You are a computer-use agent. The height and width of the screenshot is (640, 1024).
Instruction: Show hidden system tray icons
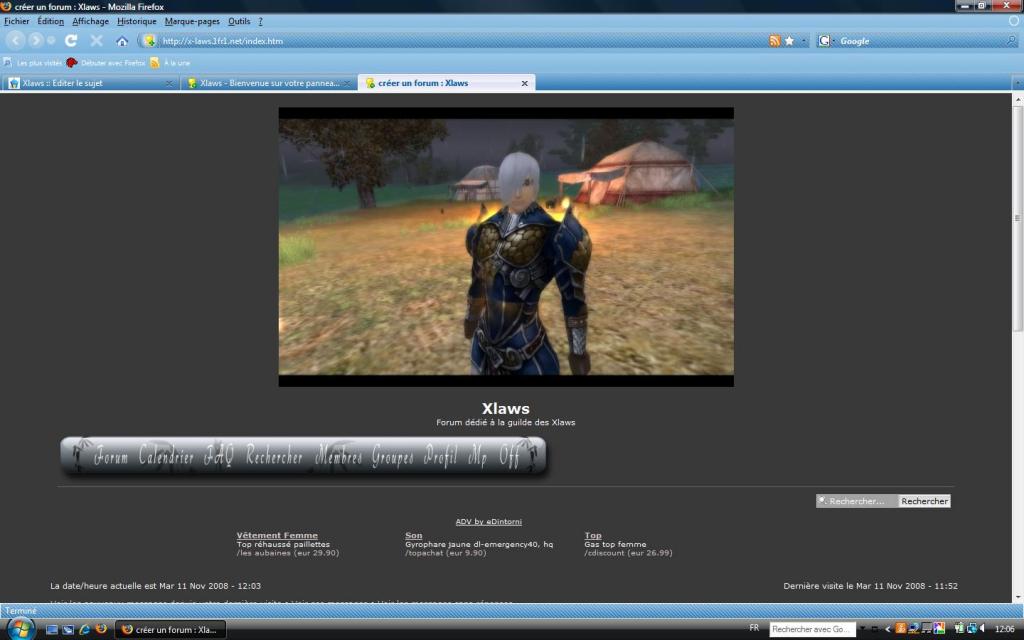[x=888, y=629]
